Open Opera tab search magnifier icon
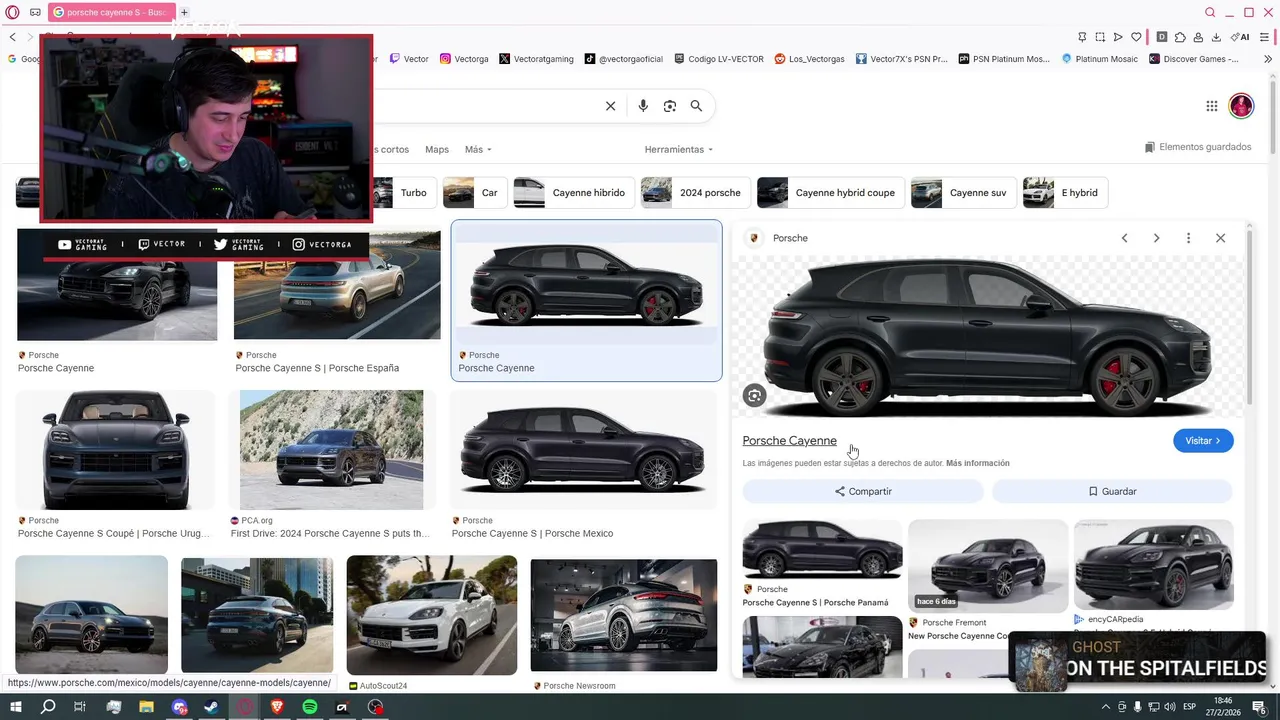Screen dimensions: 1280x720 1210,12
